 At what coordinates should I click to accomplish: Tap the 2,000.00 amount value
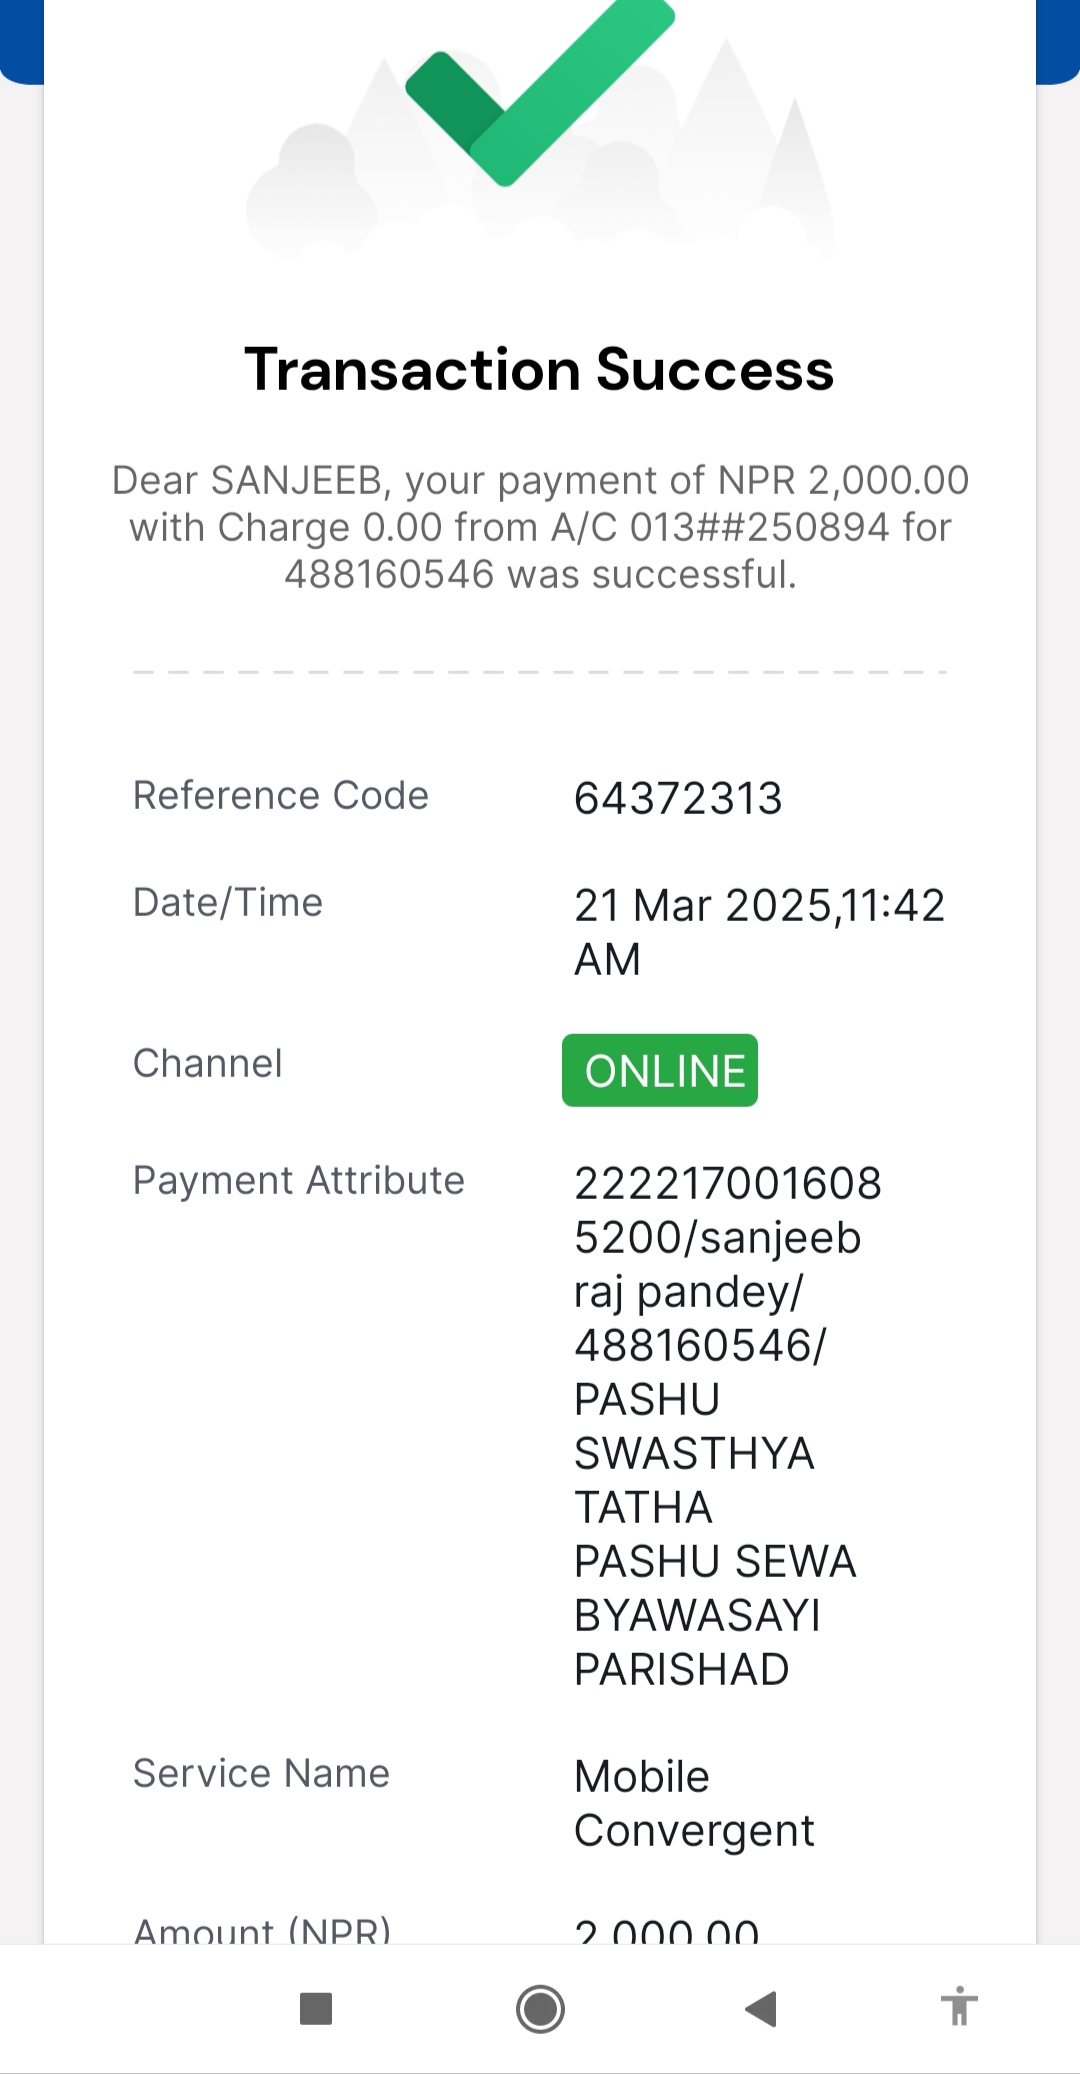[667, 1931]
